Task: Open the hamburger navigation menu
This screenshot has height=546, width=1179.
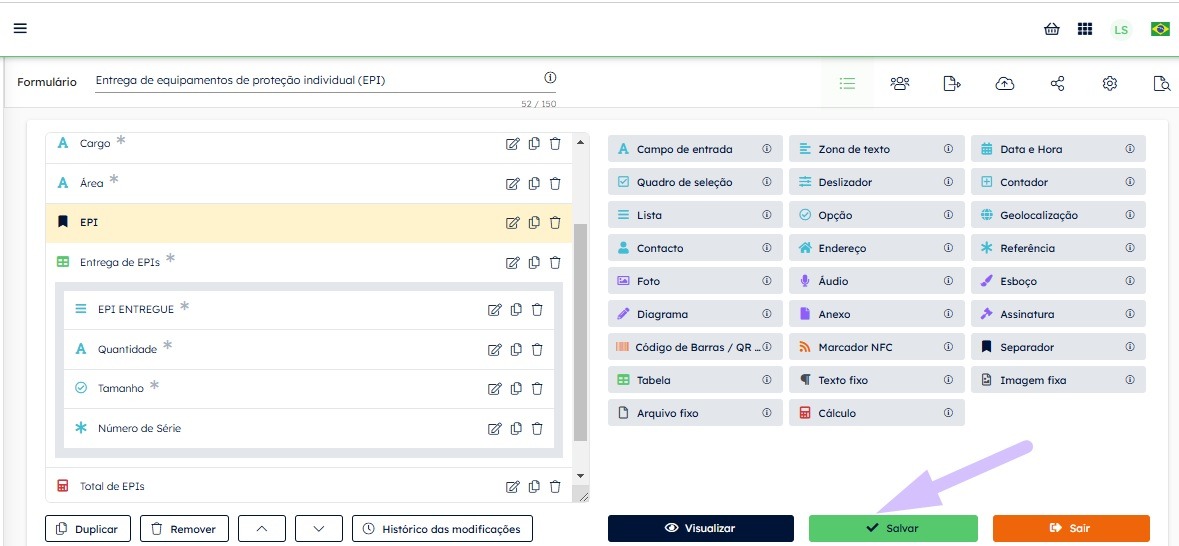Action: pyautogui.click(x=20, y=29)
